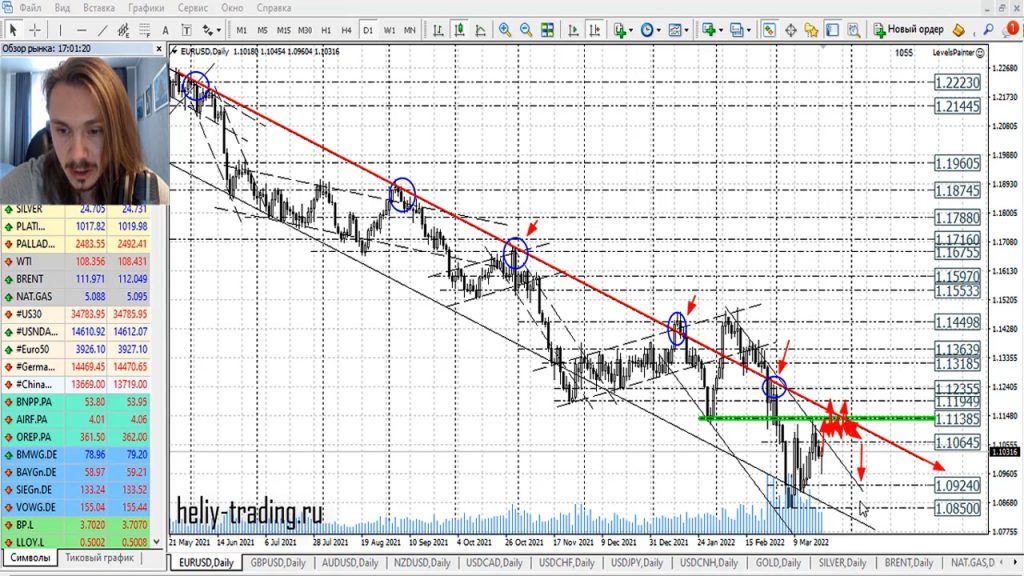Toggle candlestick chart mode
The width and height of the screenshot is (1024, 576).
coord(459,30)
